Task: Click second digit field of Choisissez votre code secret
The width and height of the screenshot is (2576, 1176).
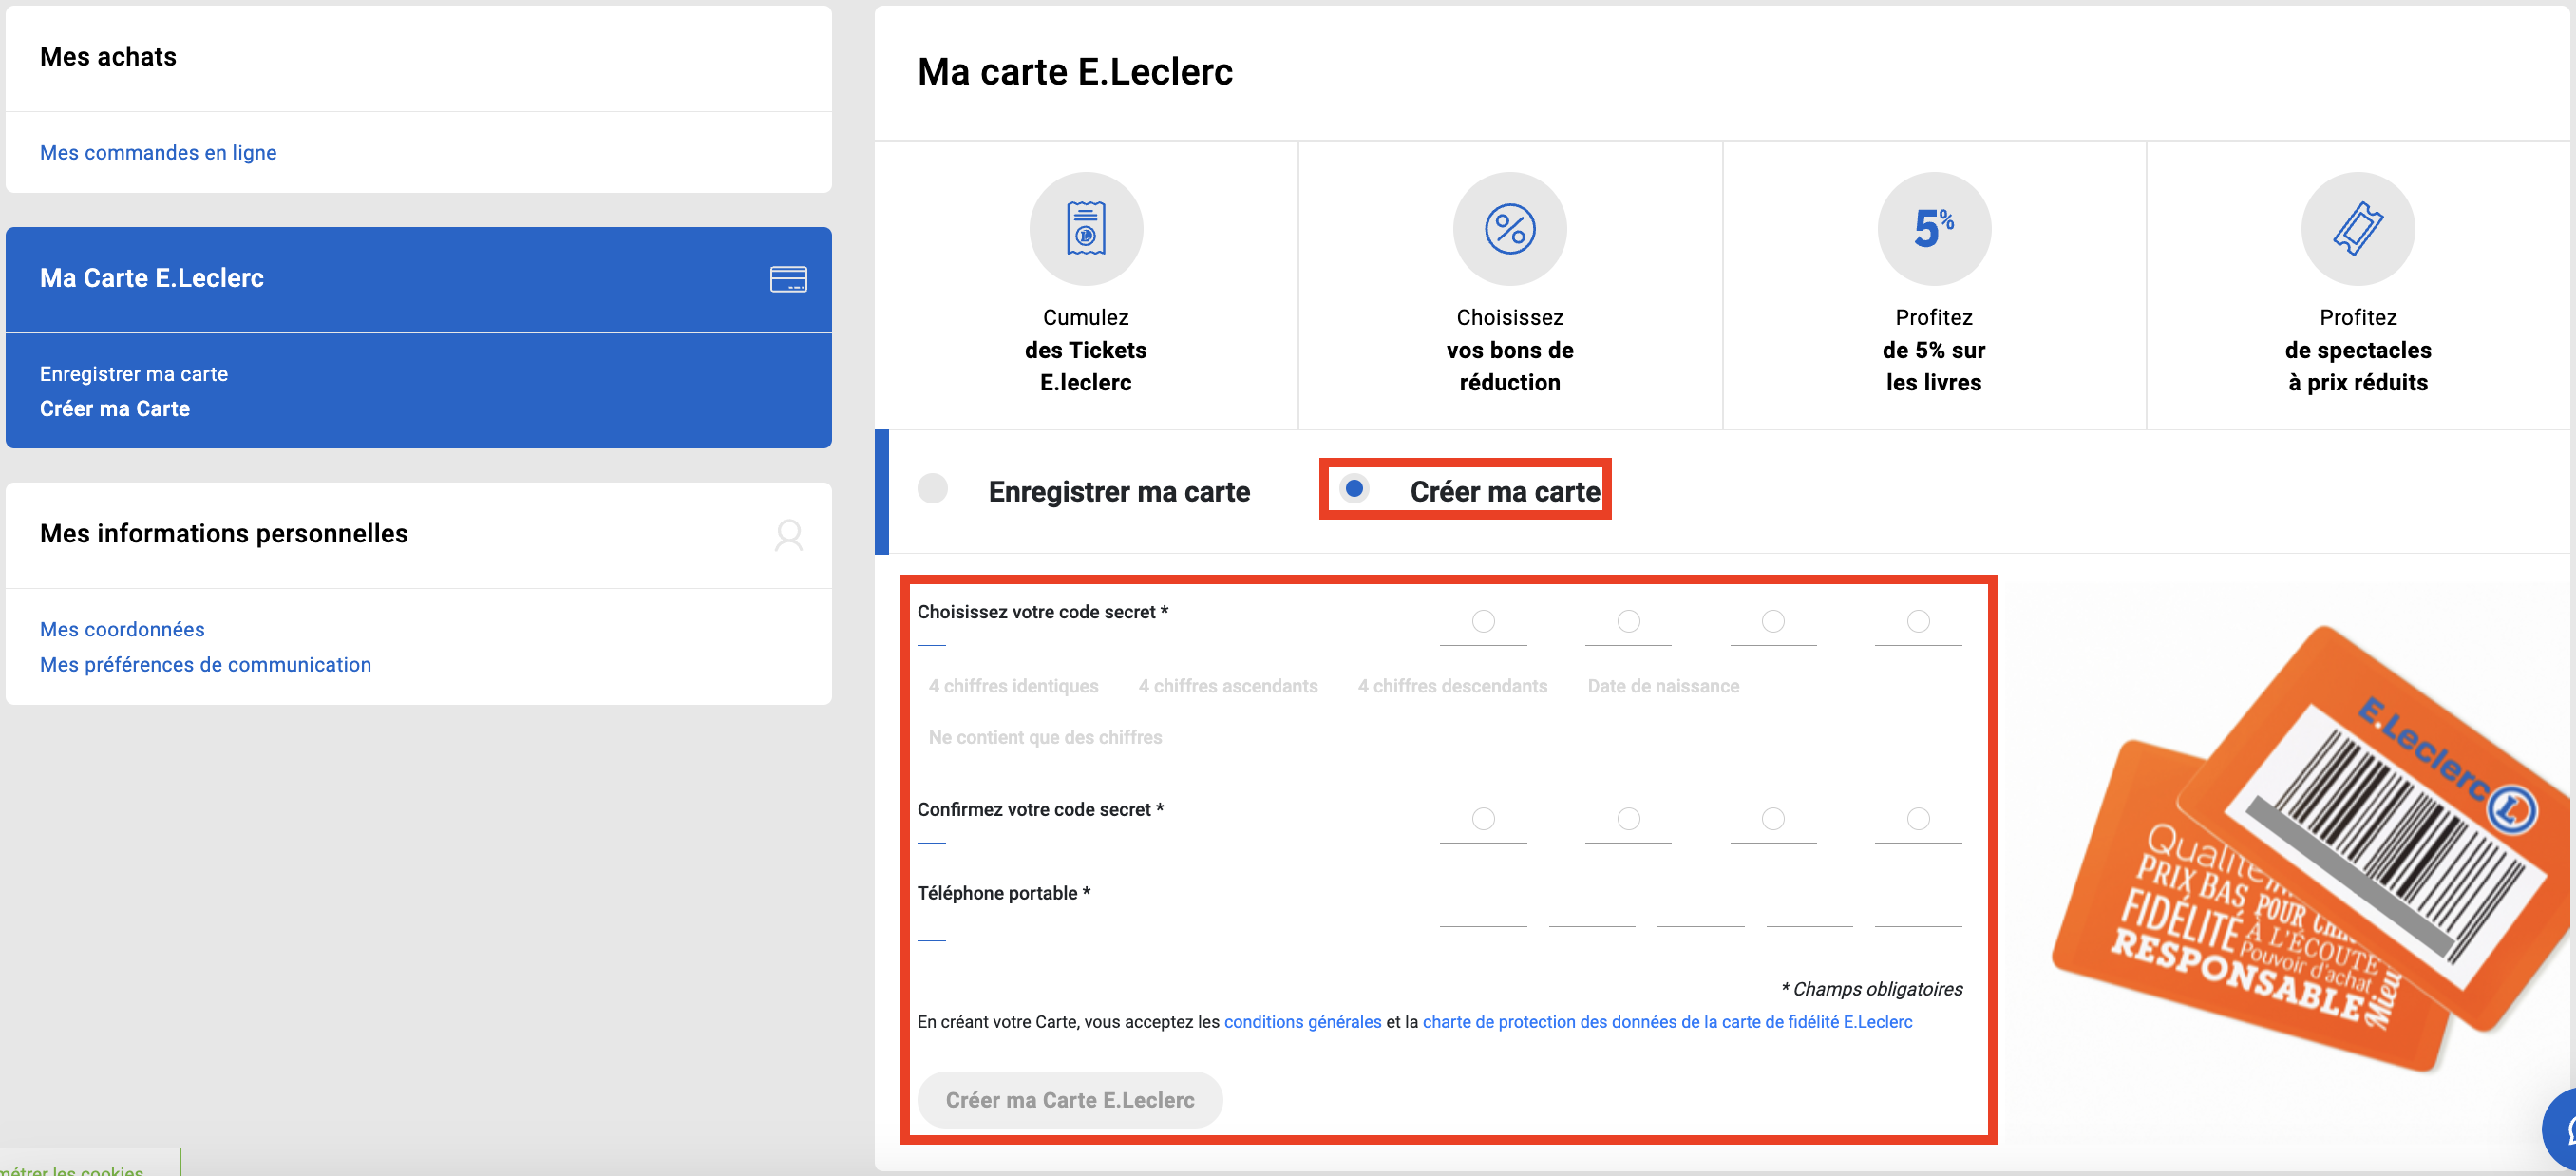Action: (x=1627, y=623)
